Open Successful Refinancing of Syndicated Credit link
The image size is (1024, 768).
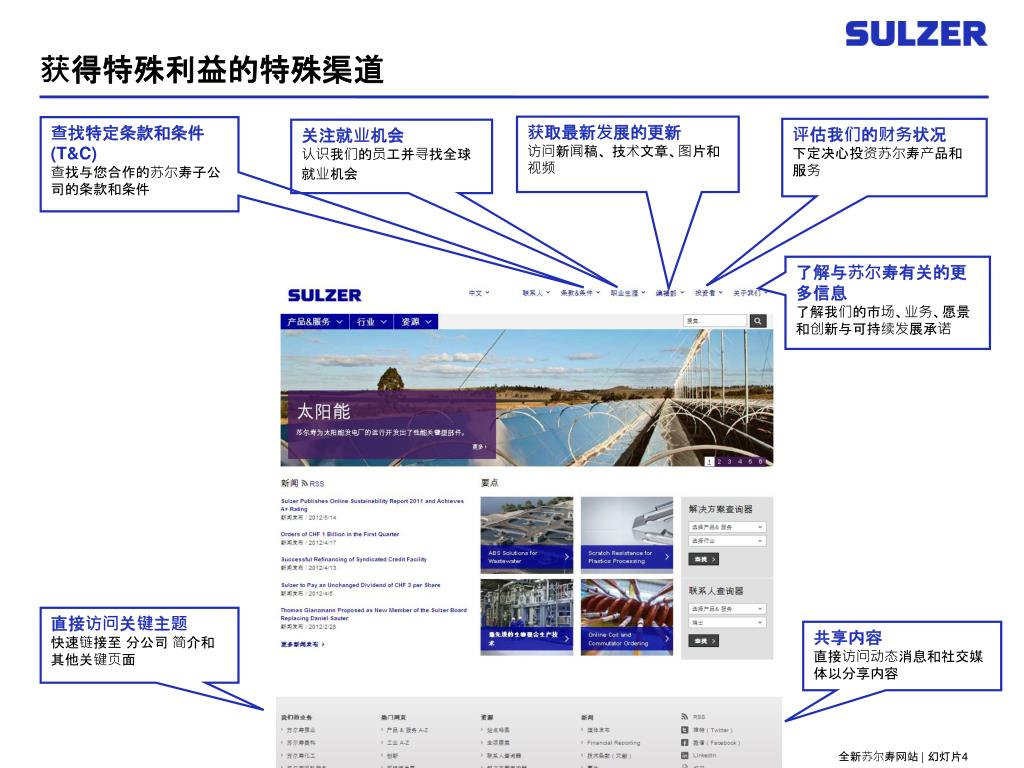[353, 560]
